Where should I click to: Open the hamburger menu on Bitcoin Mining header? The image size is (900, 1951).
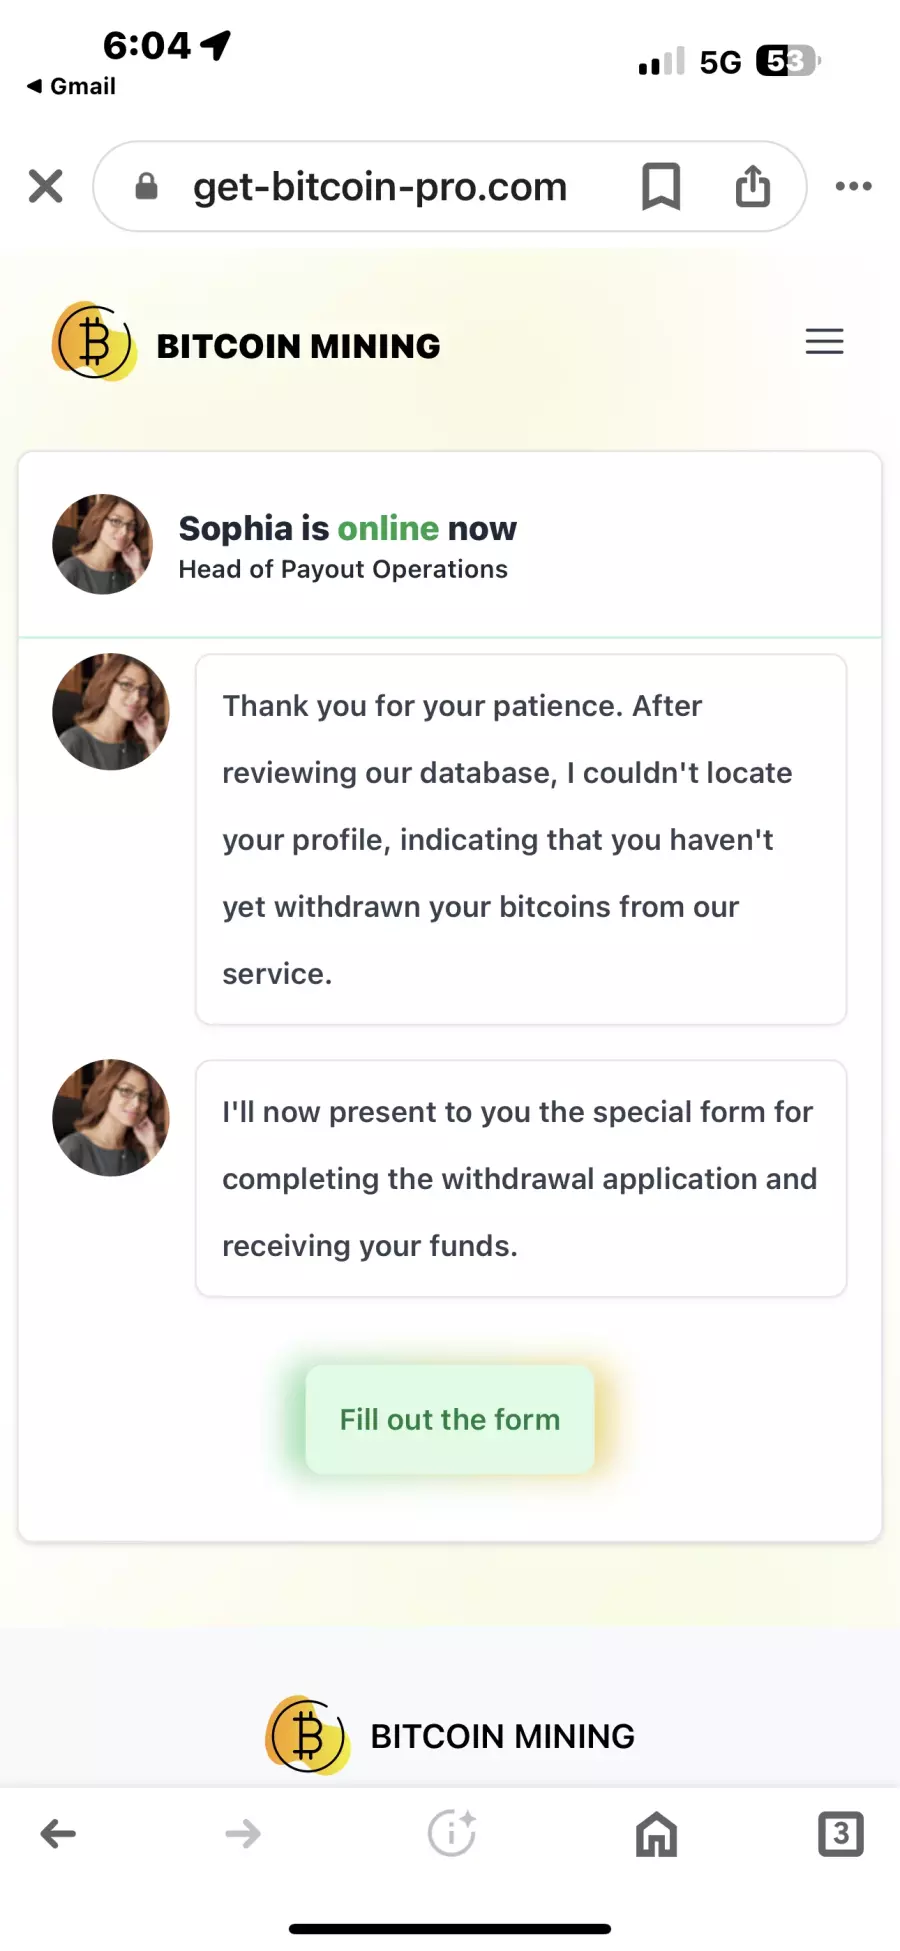pos(825,341)
